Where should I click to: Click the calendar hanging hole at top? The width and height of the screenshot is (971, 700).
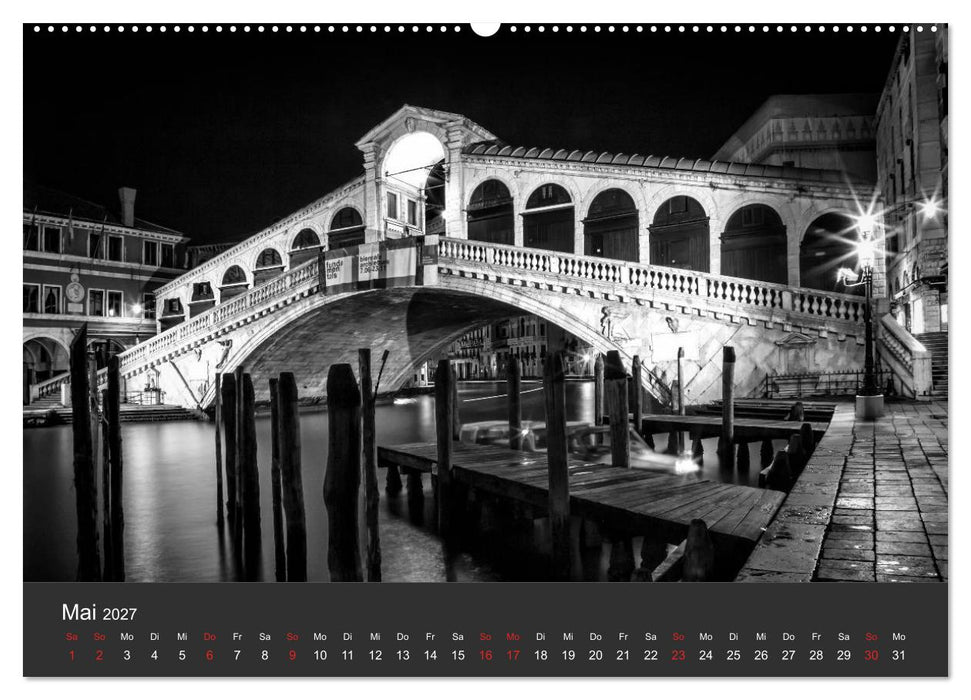click(486, 28)
